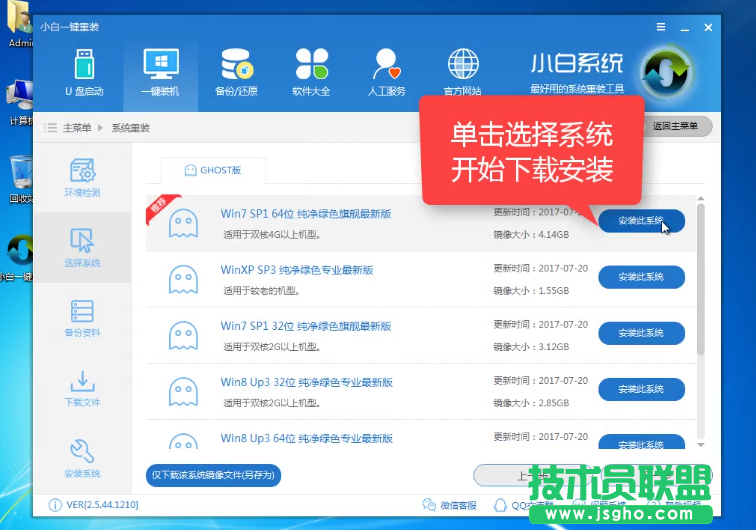Switch to the GHOST版 tab
The height and width of the screenshot is (530, 756).
point(213,170)
